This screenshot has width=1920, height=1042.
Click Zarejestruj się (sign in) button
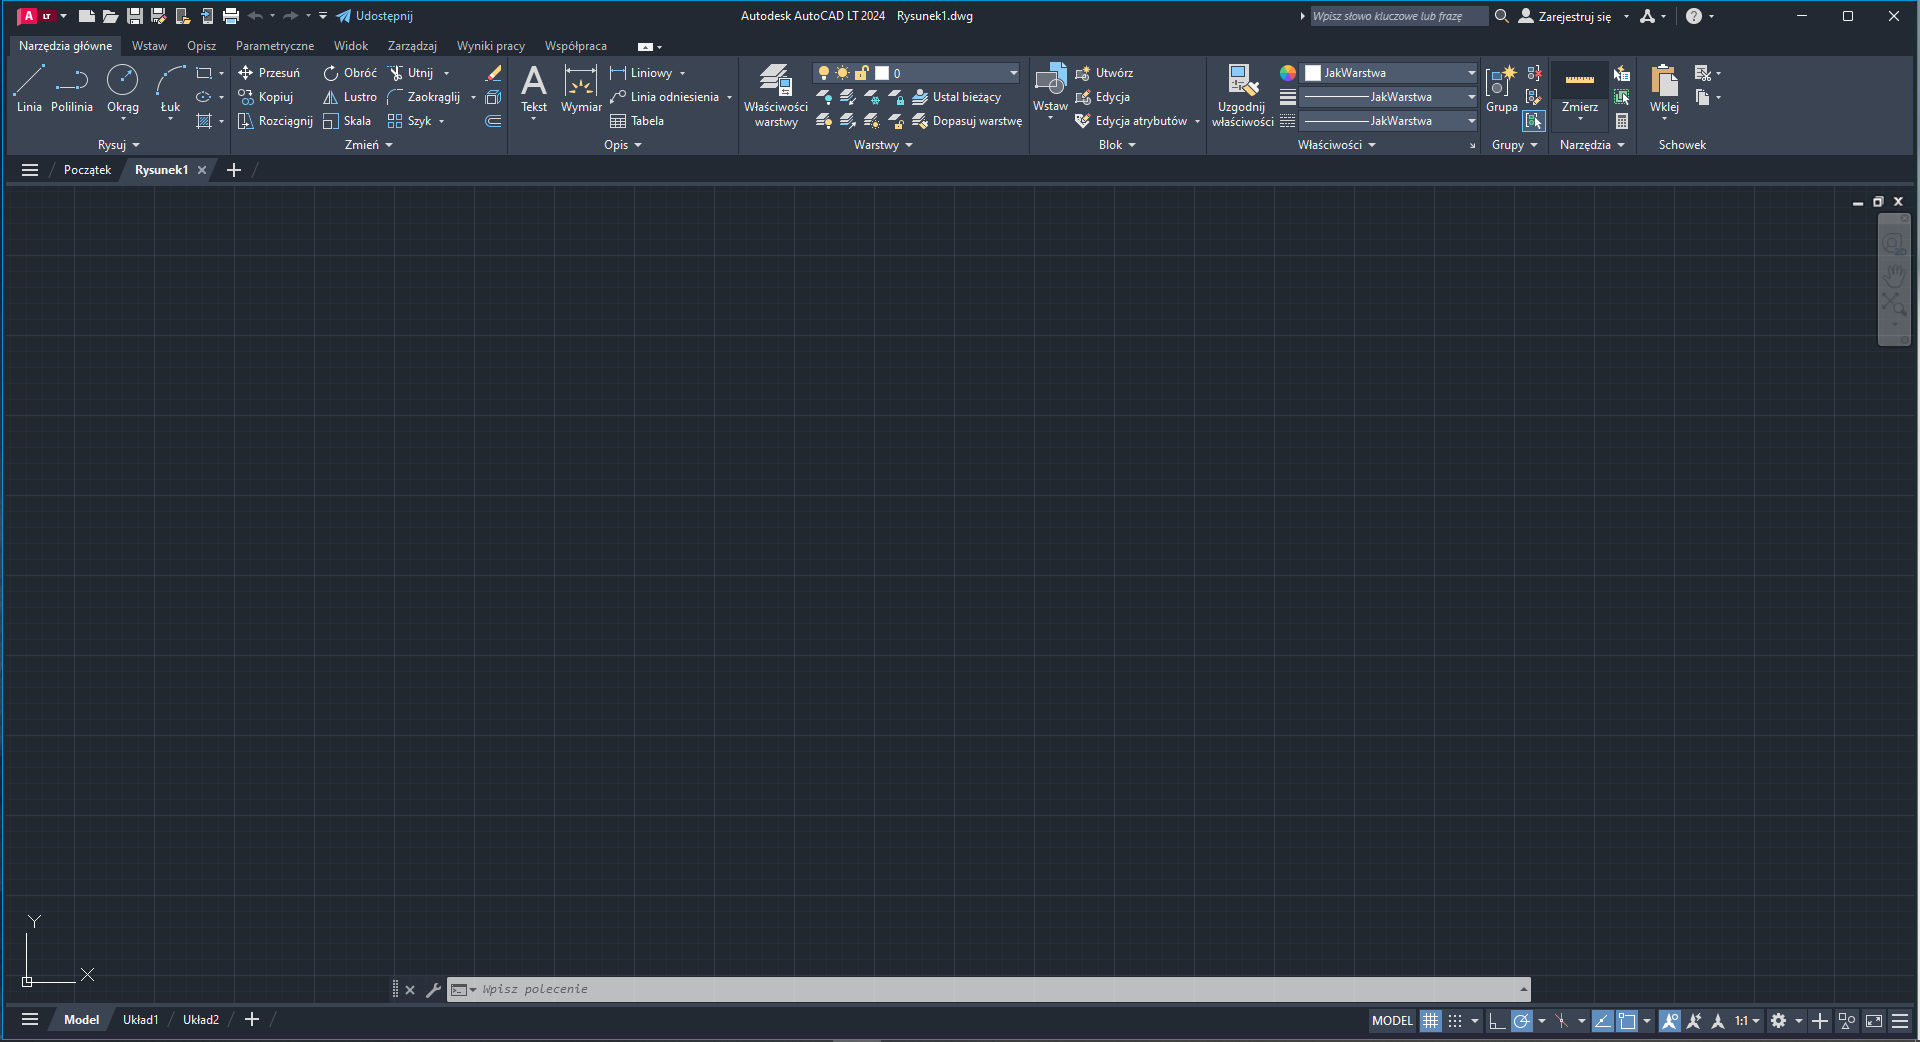point(1566,16)
